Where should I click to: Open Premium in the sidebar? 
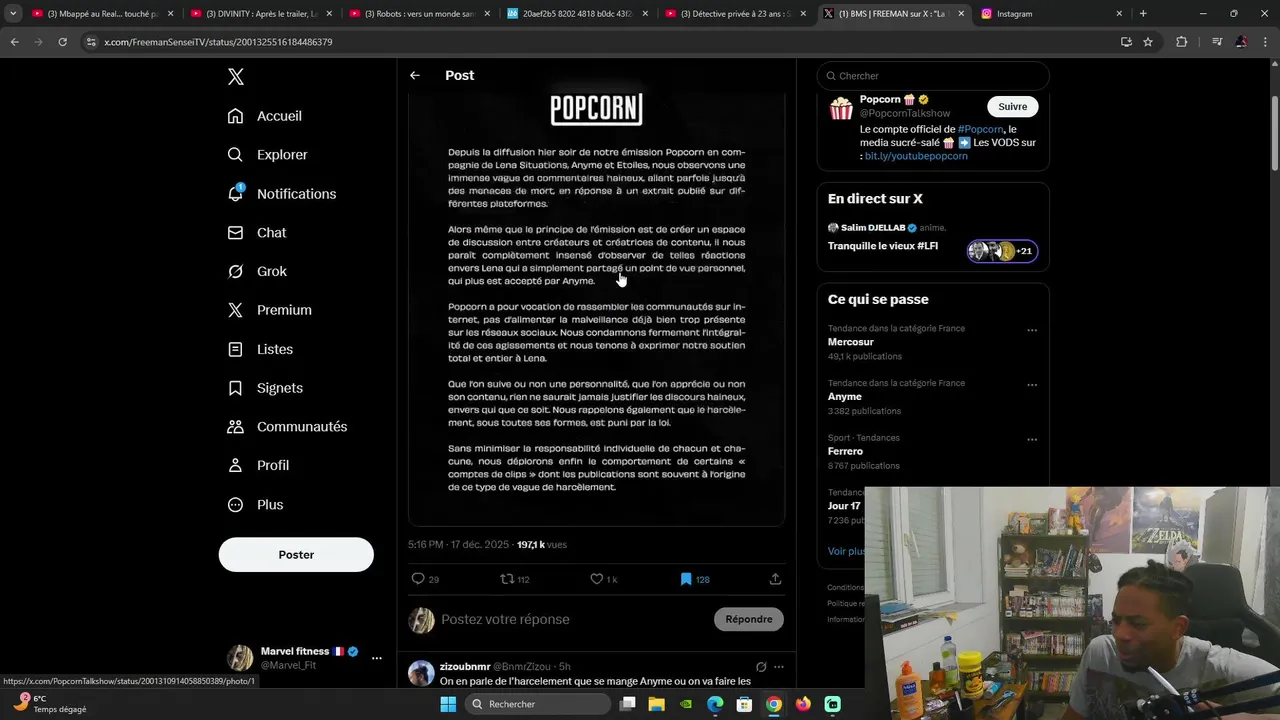point(270,310)
